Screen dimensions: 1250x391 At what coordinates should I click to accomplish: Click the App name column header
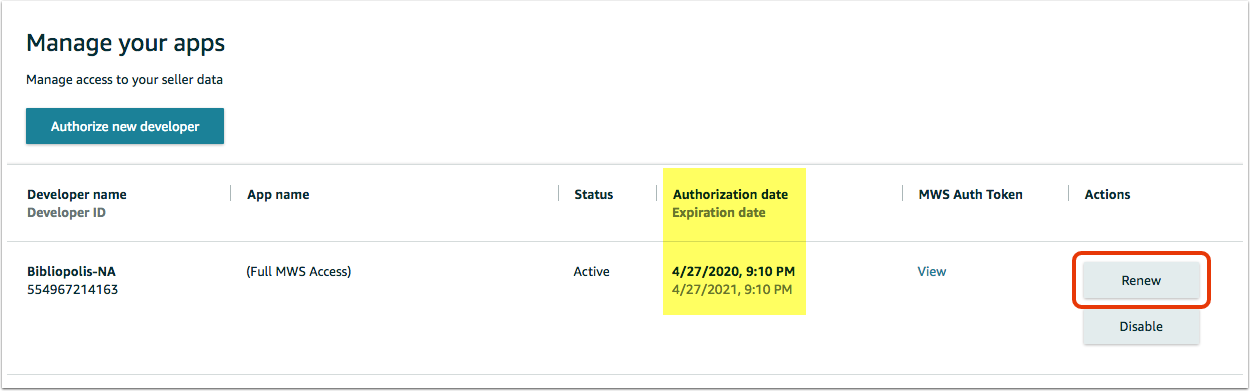278,194
